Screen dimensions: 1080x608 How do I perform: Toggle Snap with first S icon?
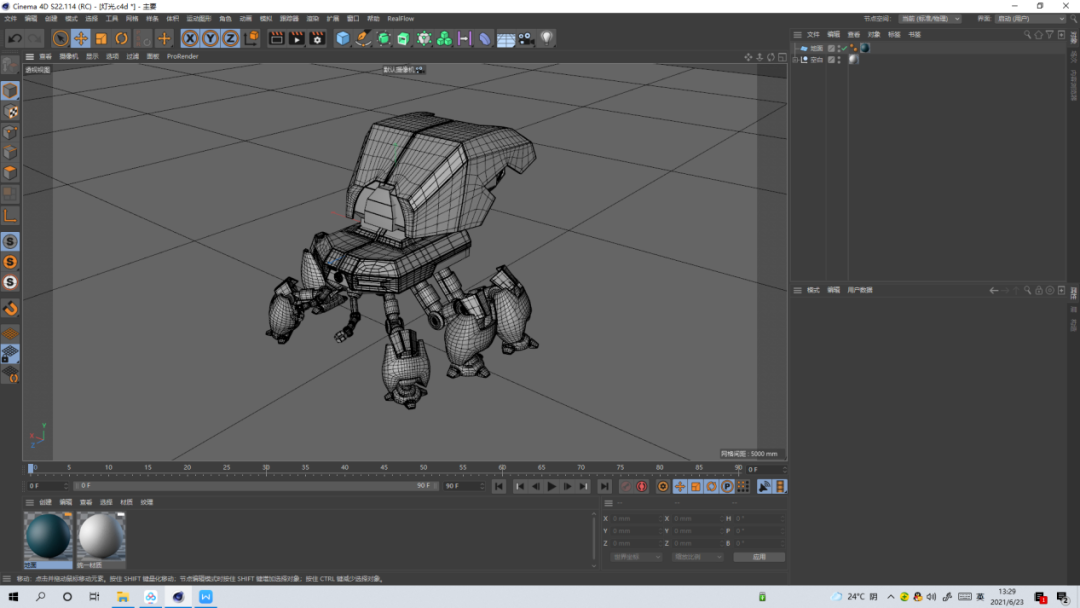tap(10, 242)
